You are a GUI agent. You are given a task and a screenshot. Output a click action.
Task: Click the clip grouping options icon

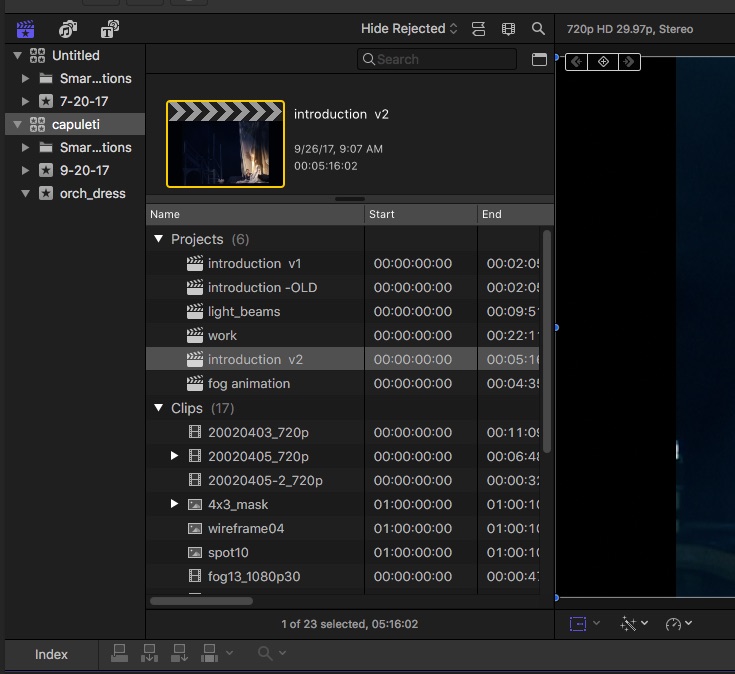[x=478, y=29]
